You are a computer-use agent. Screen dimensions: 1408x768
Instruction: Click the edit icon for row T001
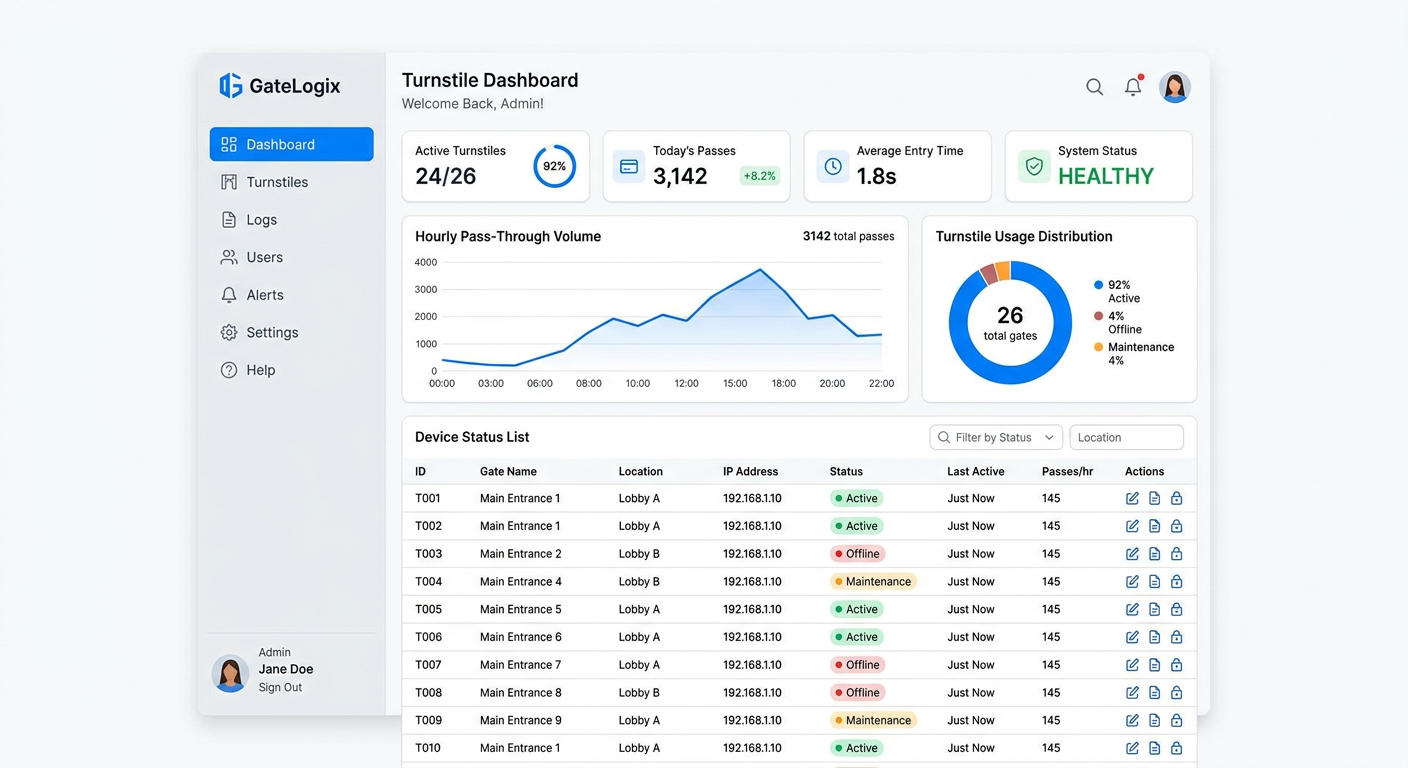point(1132,498)
